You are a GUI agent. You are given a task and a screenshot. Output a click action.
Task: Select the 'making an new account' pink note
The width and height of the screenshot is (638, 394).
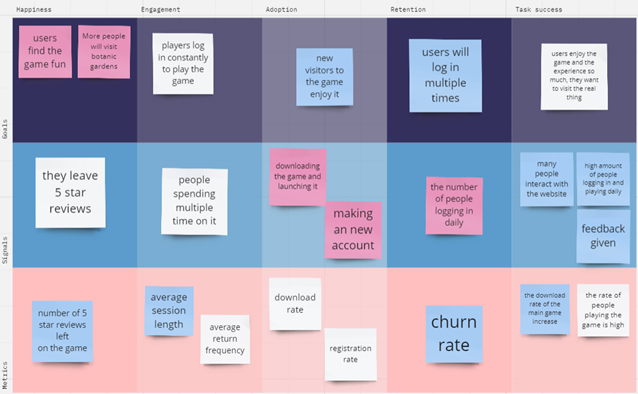[x=353, y=230]
